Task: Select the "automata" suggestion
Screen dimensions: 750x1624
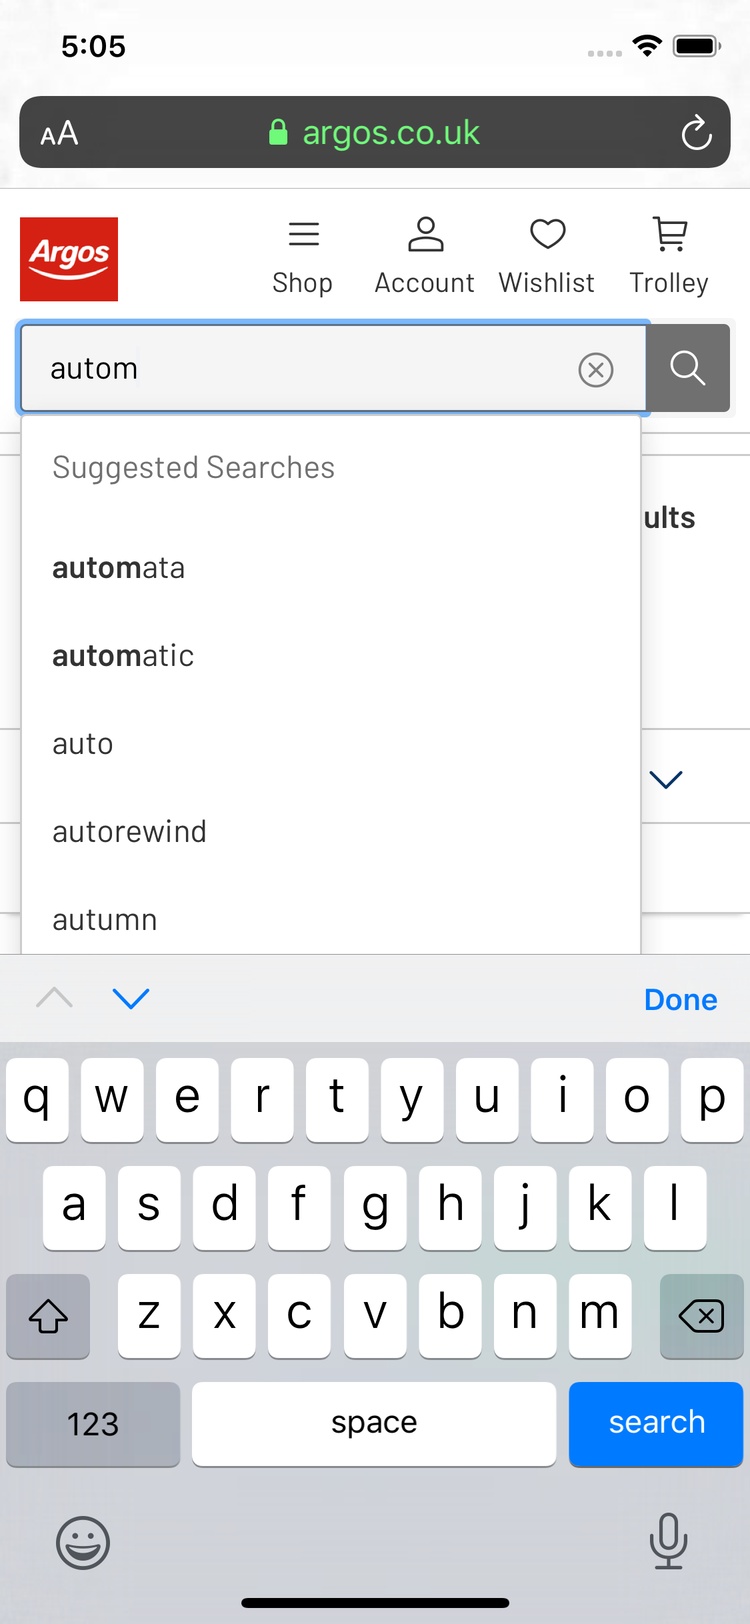Action: pos(119,568)
